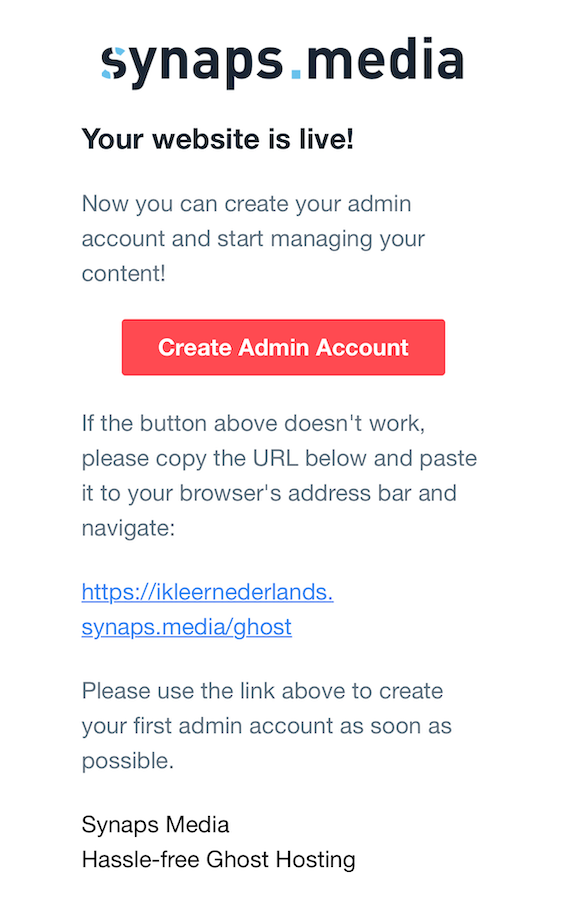Open the Create Admin Account button

[283, 347]
